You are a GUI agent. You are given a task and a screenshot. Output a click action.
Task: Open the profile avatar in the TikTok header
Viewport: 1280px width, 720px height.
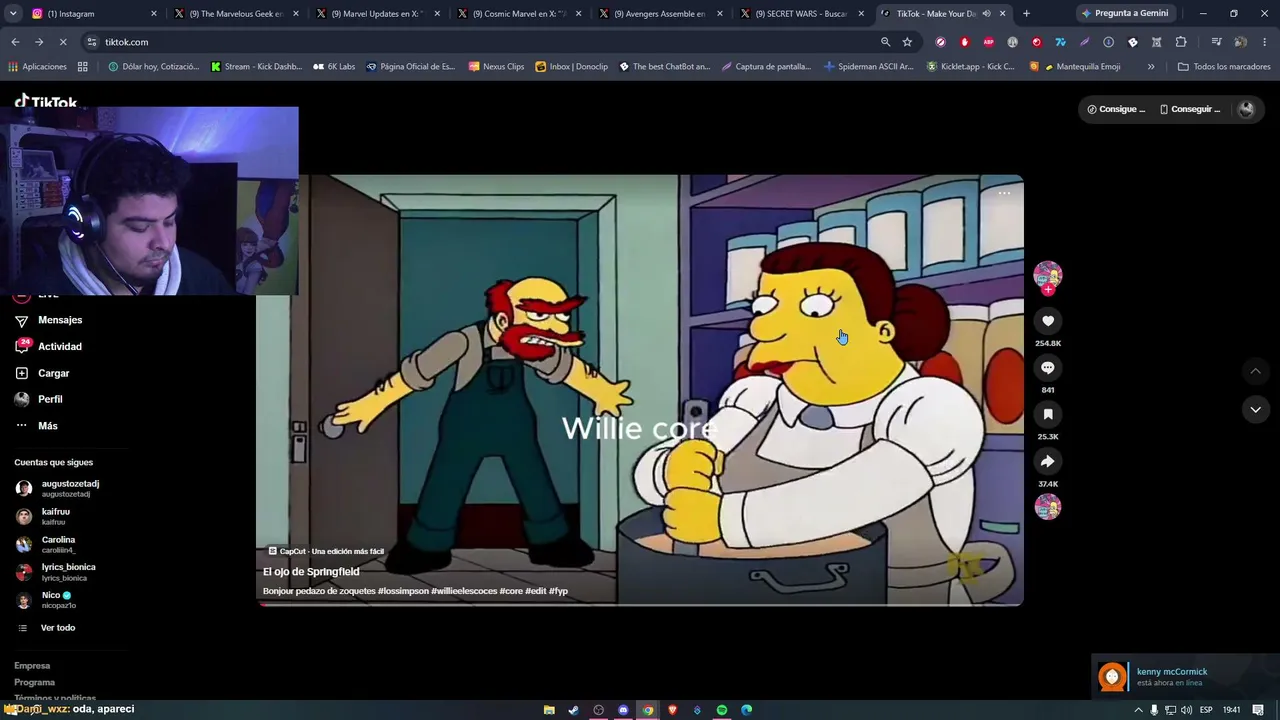coord(1246,109)
